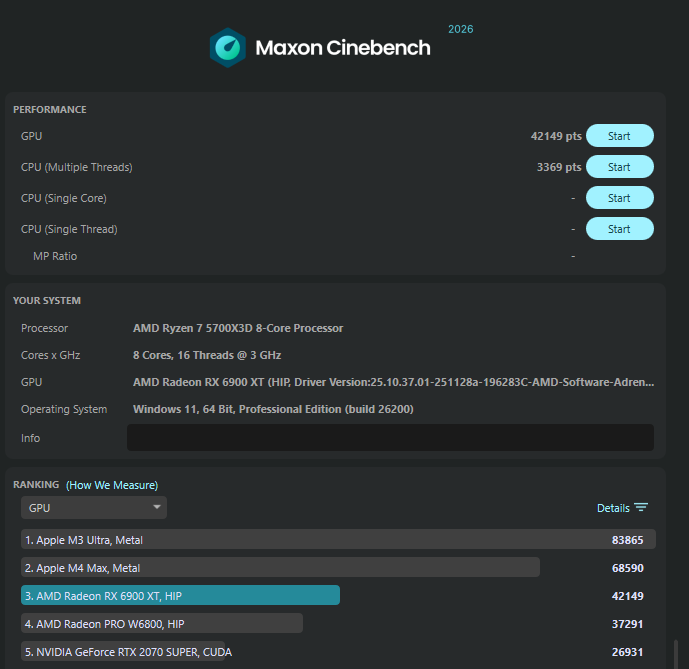Viewport: 689px width, 669px height.
Task: Click the ranking list vertical scrollbar
Action: click(x=676, y=654)
